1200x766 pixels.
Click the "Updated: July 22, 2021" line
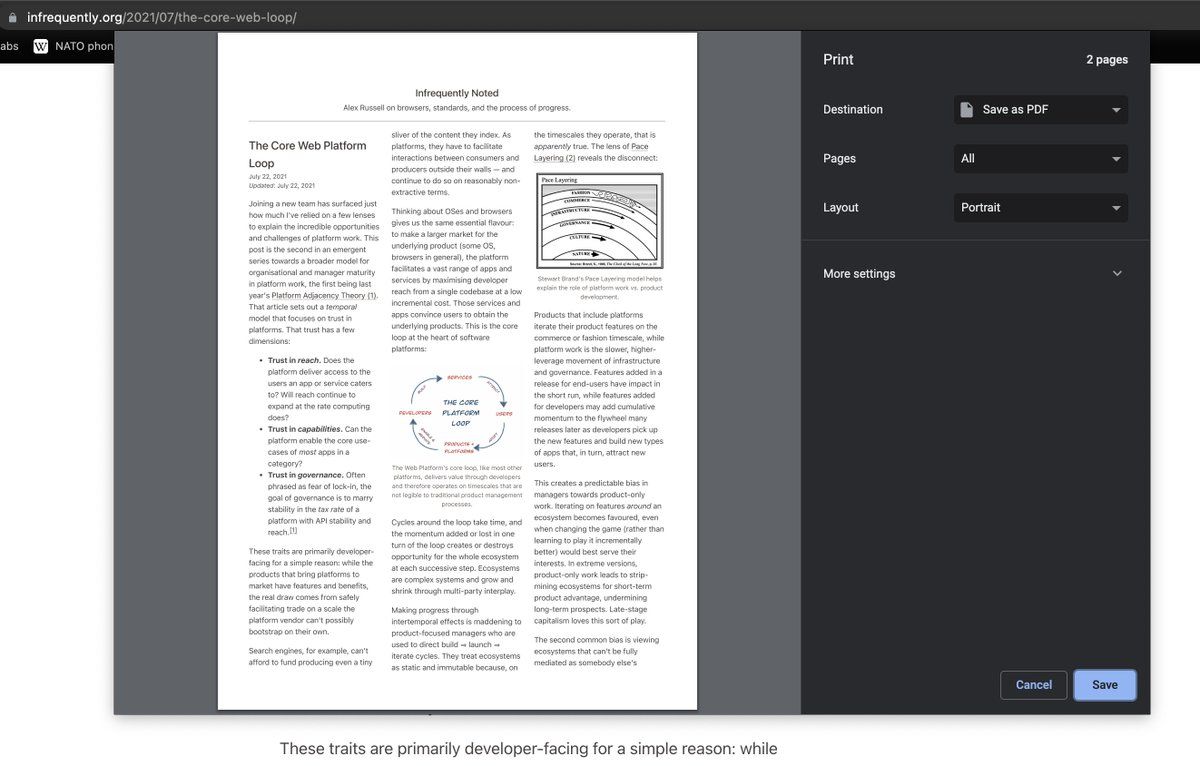coord(282,186)
